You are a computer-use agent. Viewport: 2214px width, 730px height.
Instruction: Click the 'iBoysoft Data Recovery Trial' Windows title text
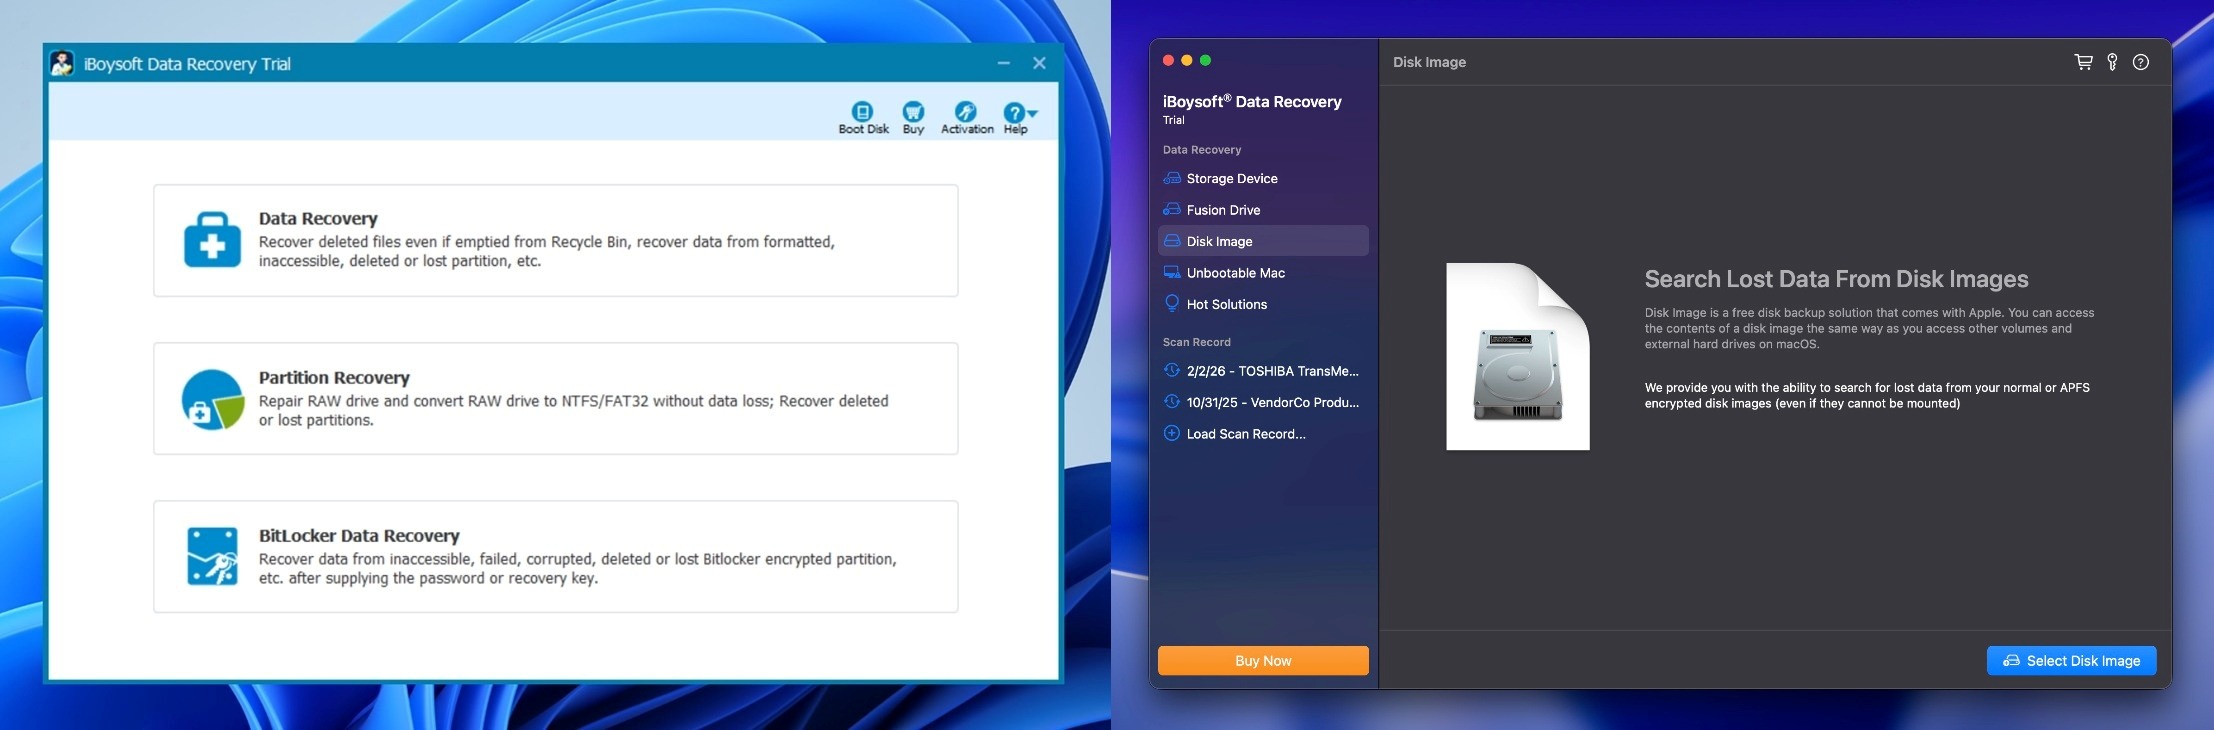(187, 64)
